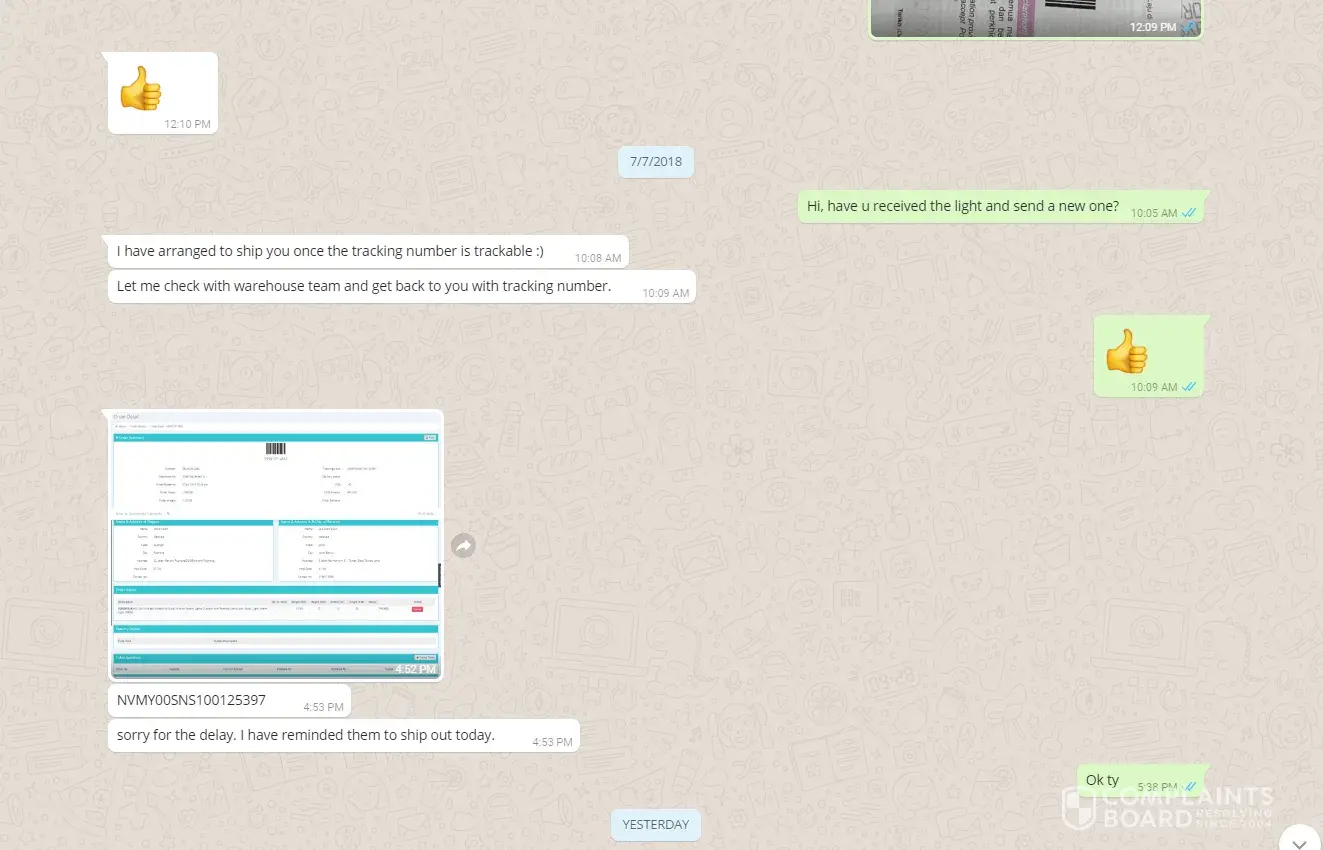The width and height of the screenshot is (1323, 850).
Task: Click 10:09 AM timestamp on warehouse team message
Action: (x=666, y=293)
